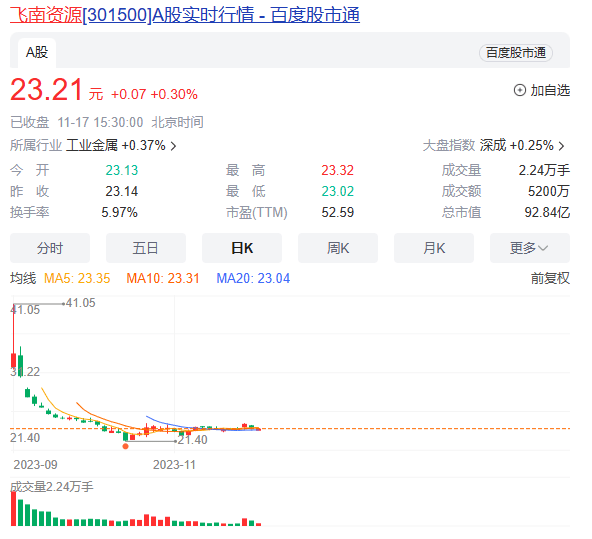
Task: Expand industry details chevron after +0.37%
Action: click(173, 146)
